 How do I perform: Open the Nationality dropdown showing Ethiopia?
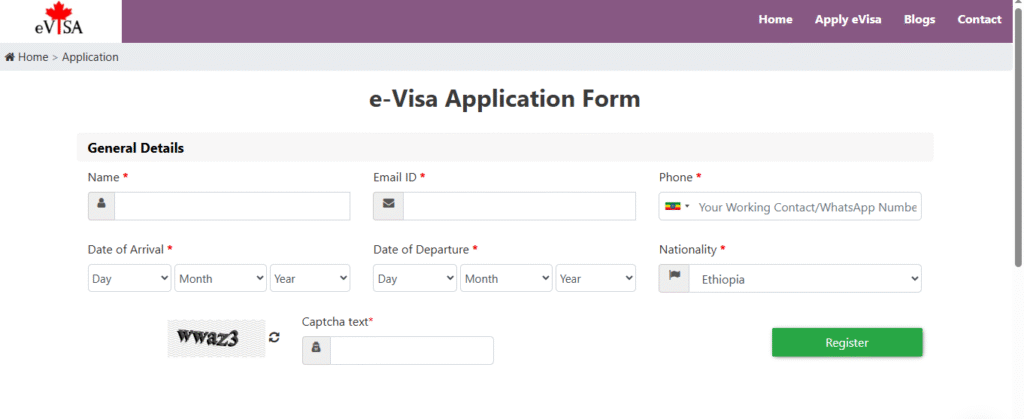806,279
